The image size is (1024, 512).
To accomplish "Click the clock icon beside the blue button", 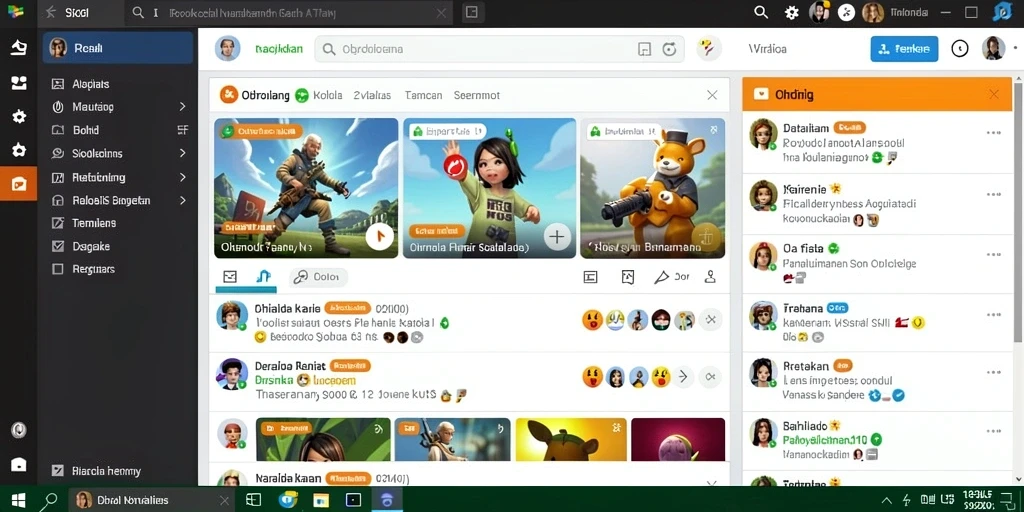I will pos(959,48).
